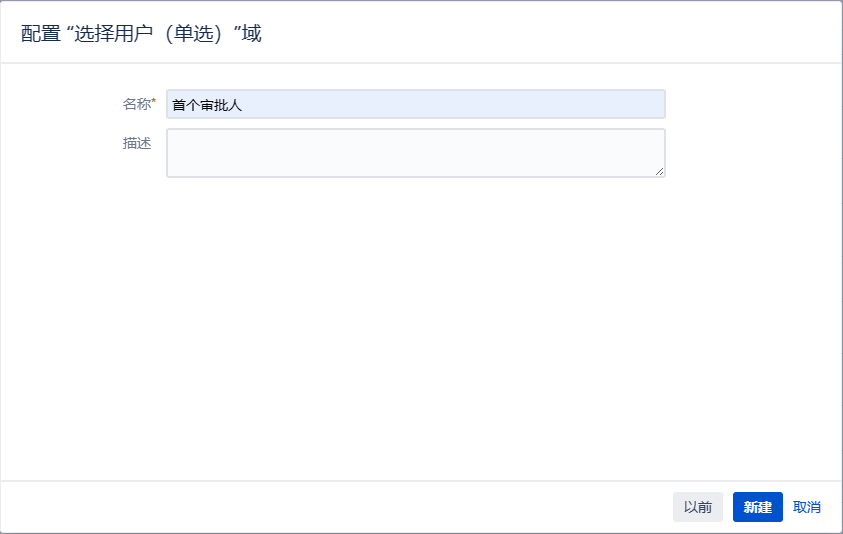The image size is (843, 534).
Task: Click the 描述 field label
Action: point(137,143)
